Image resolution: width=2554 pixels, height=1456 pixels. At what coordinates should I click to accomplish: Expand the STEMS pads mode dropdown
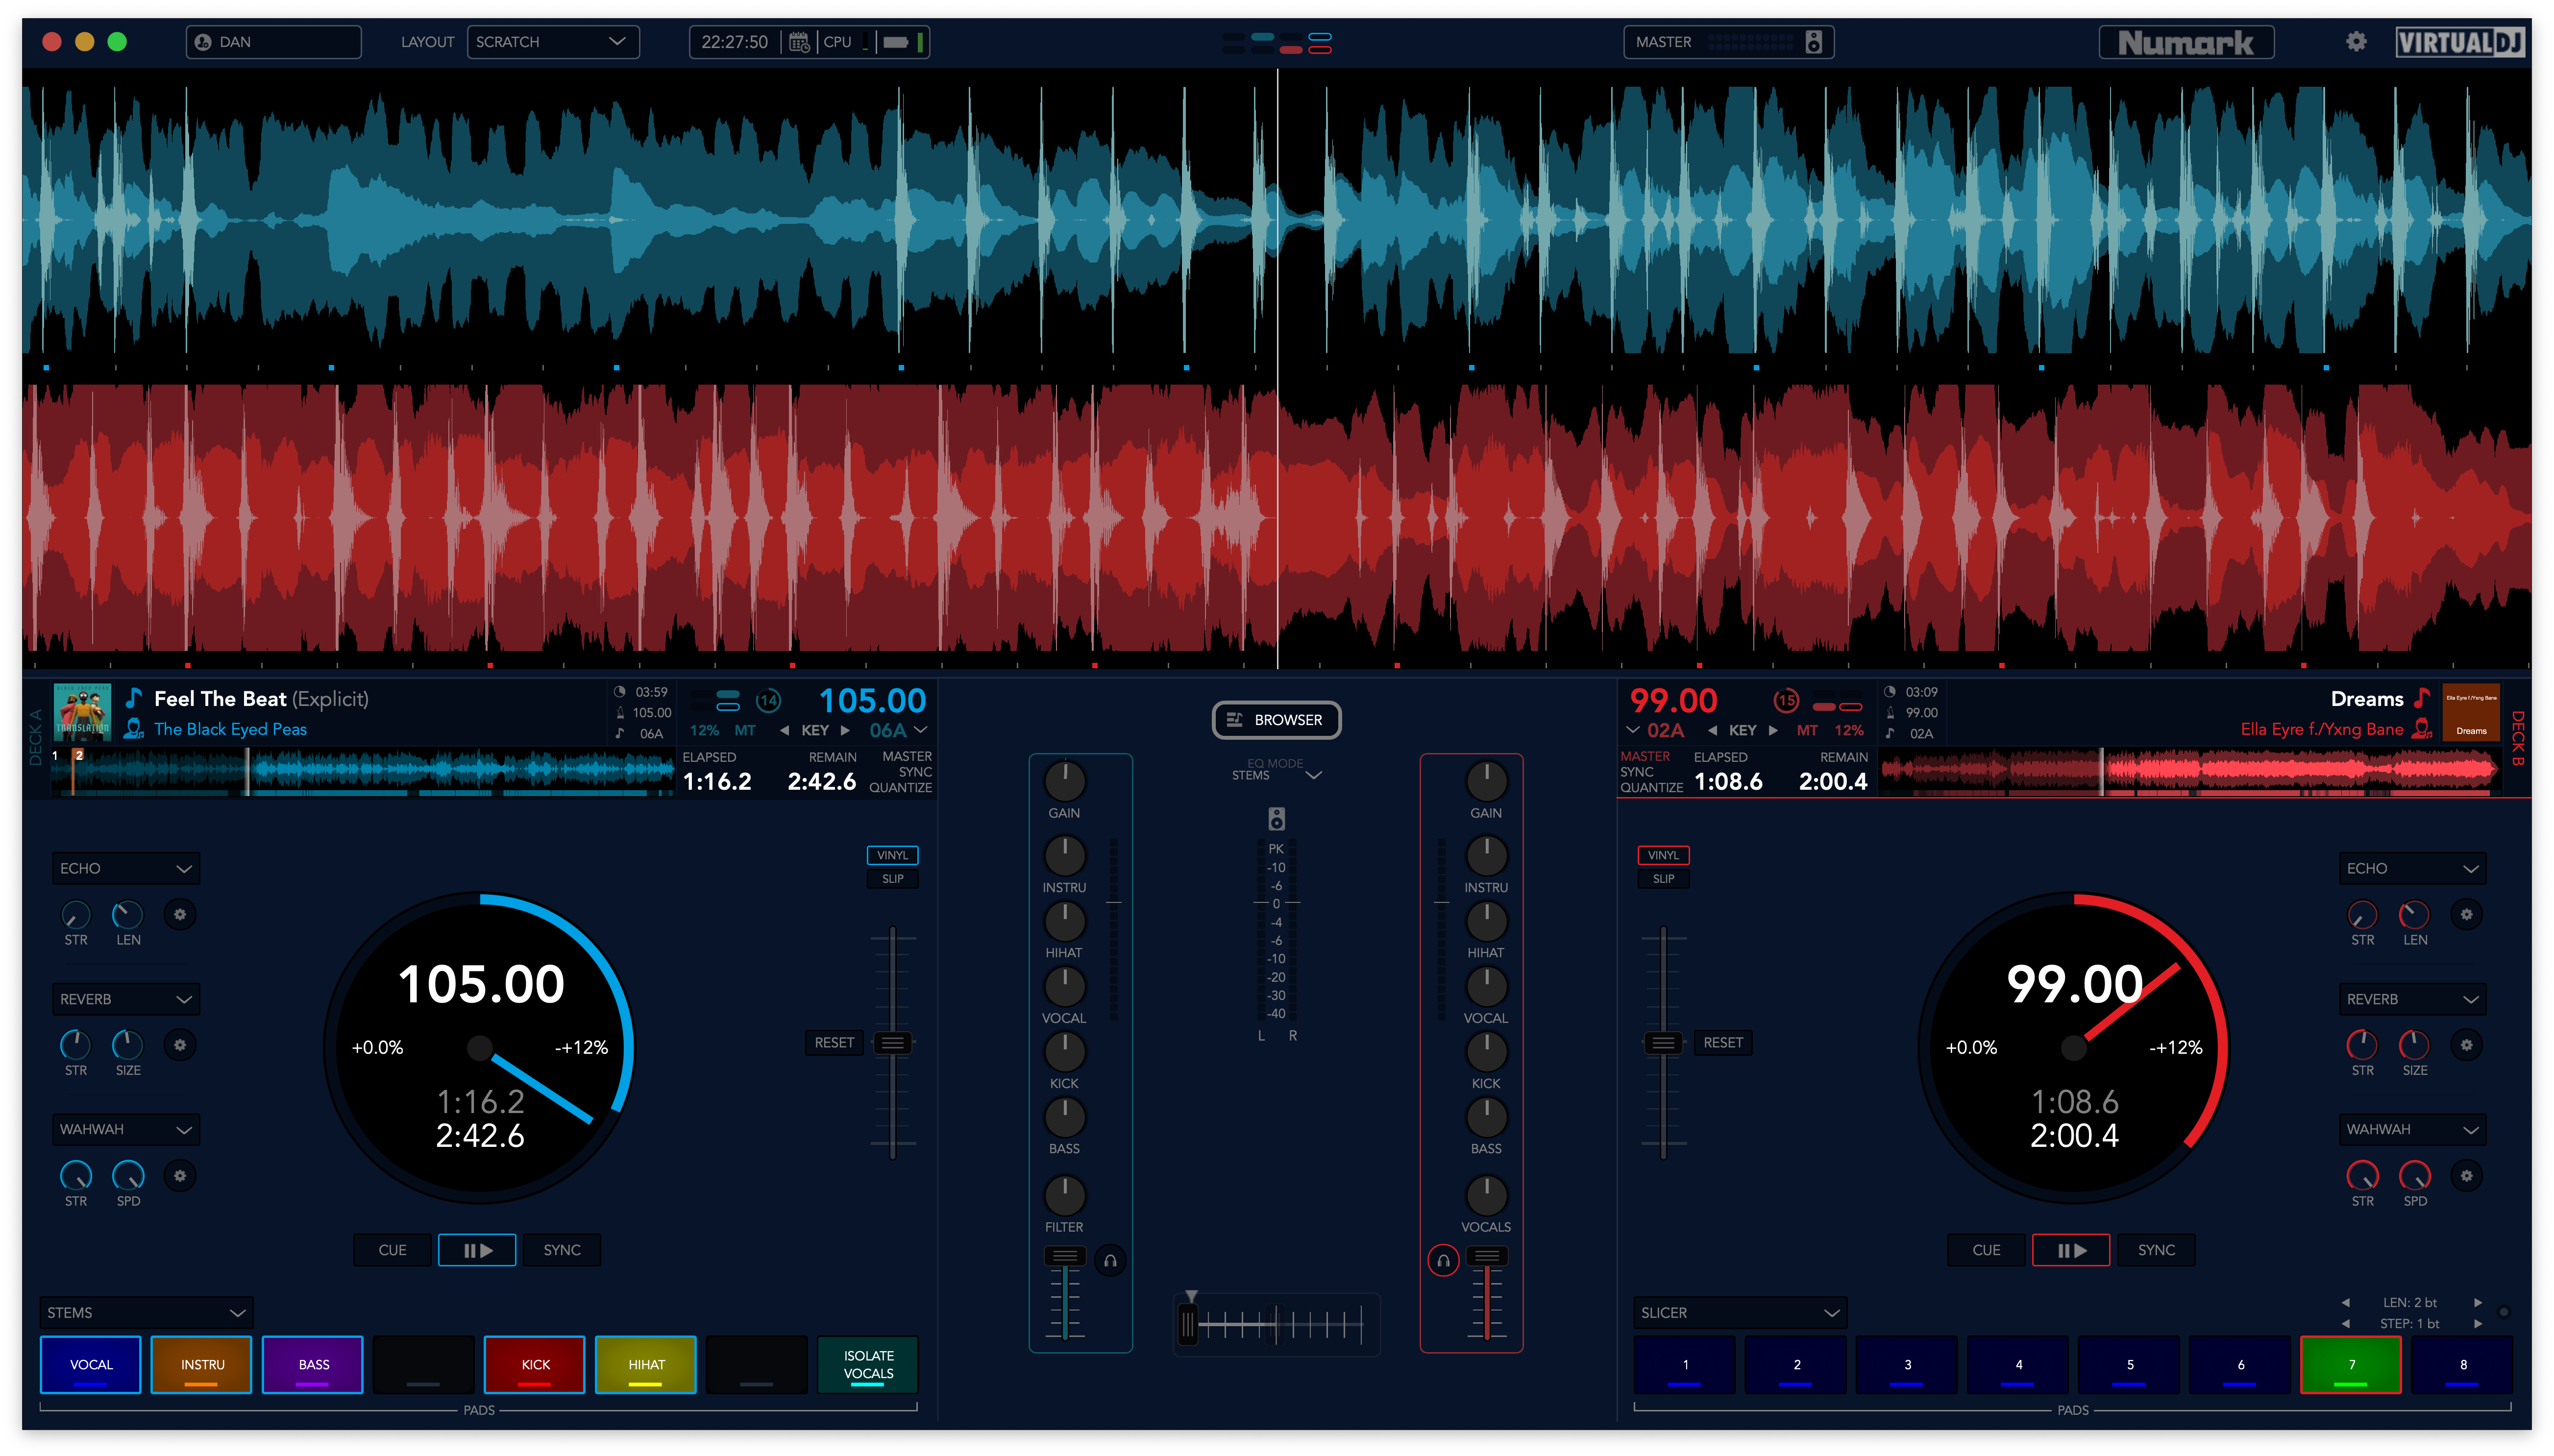pyautogui.click(x=146, y=1312)
